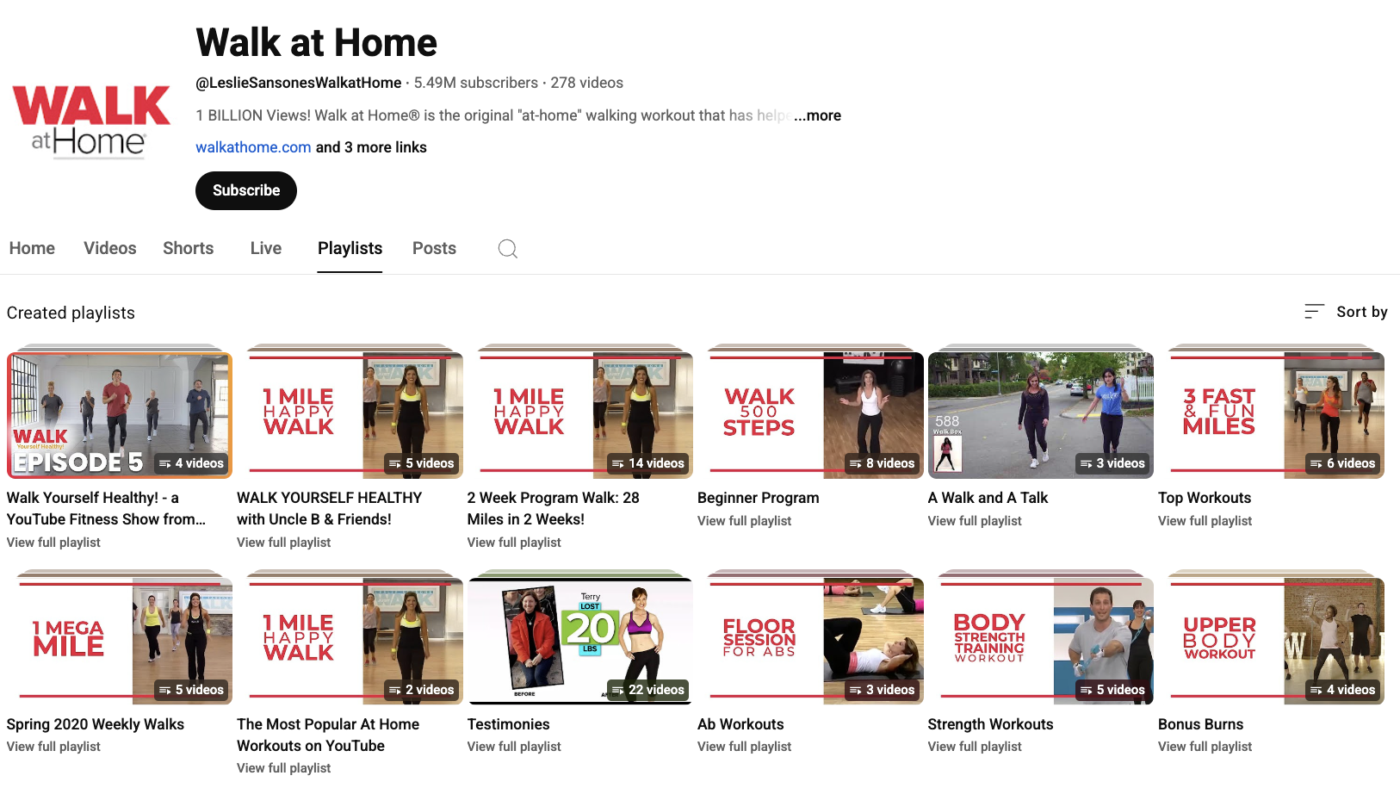
Task: Click the '5 videos' badge on Strength Workouts
Action: (x=1111, y=689)
